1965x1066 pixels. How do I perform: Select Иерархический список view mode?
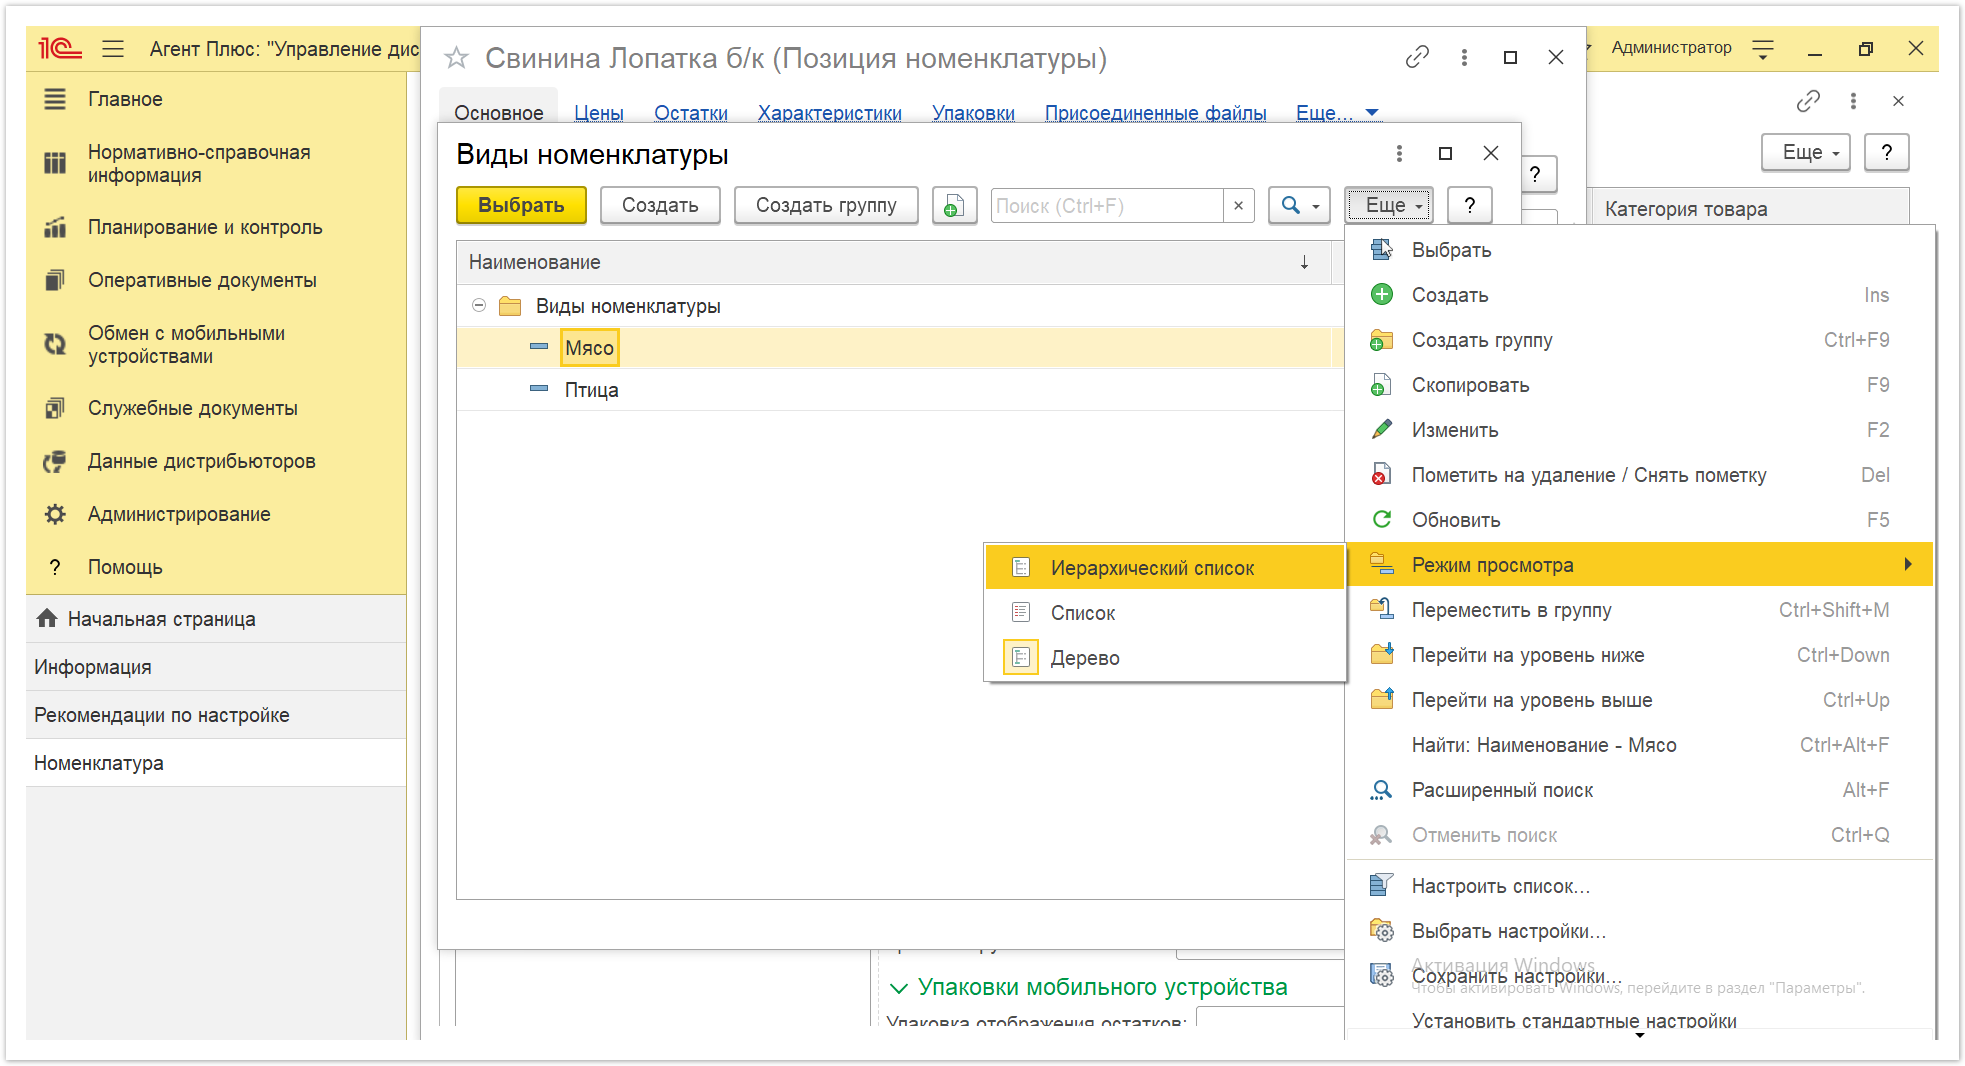[1164, 568]
